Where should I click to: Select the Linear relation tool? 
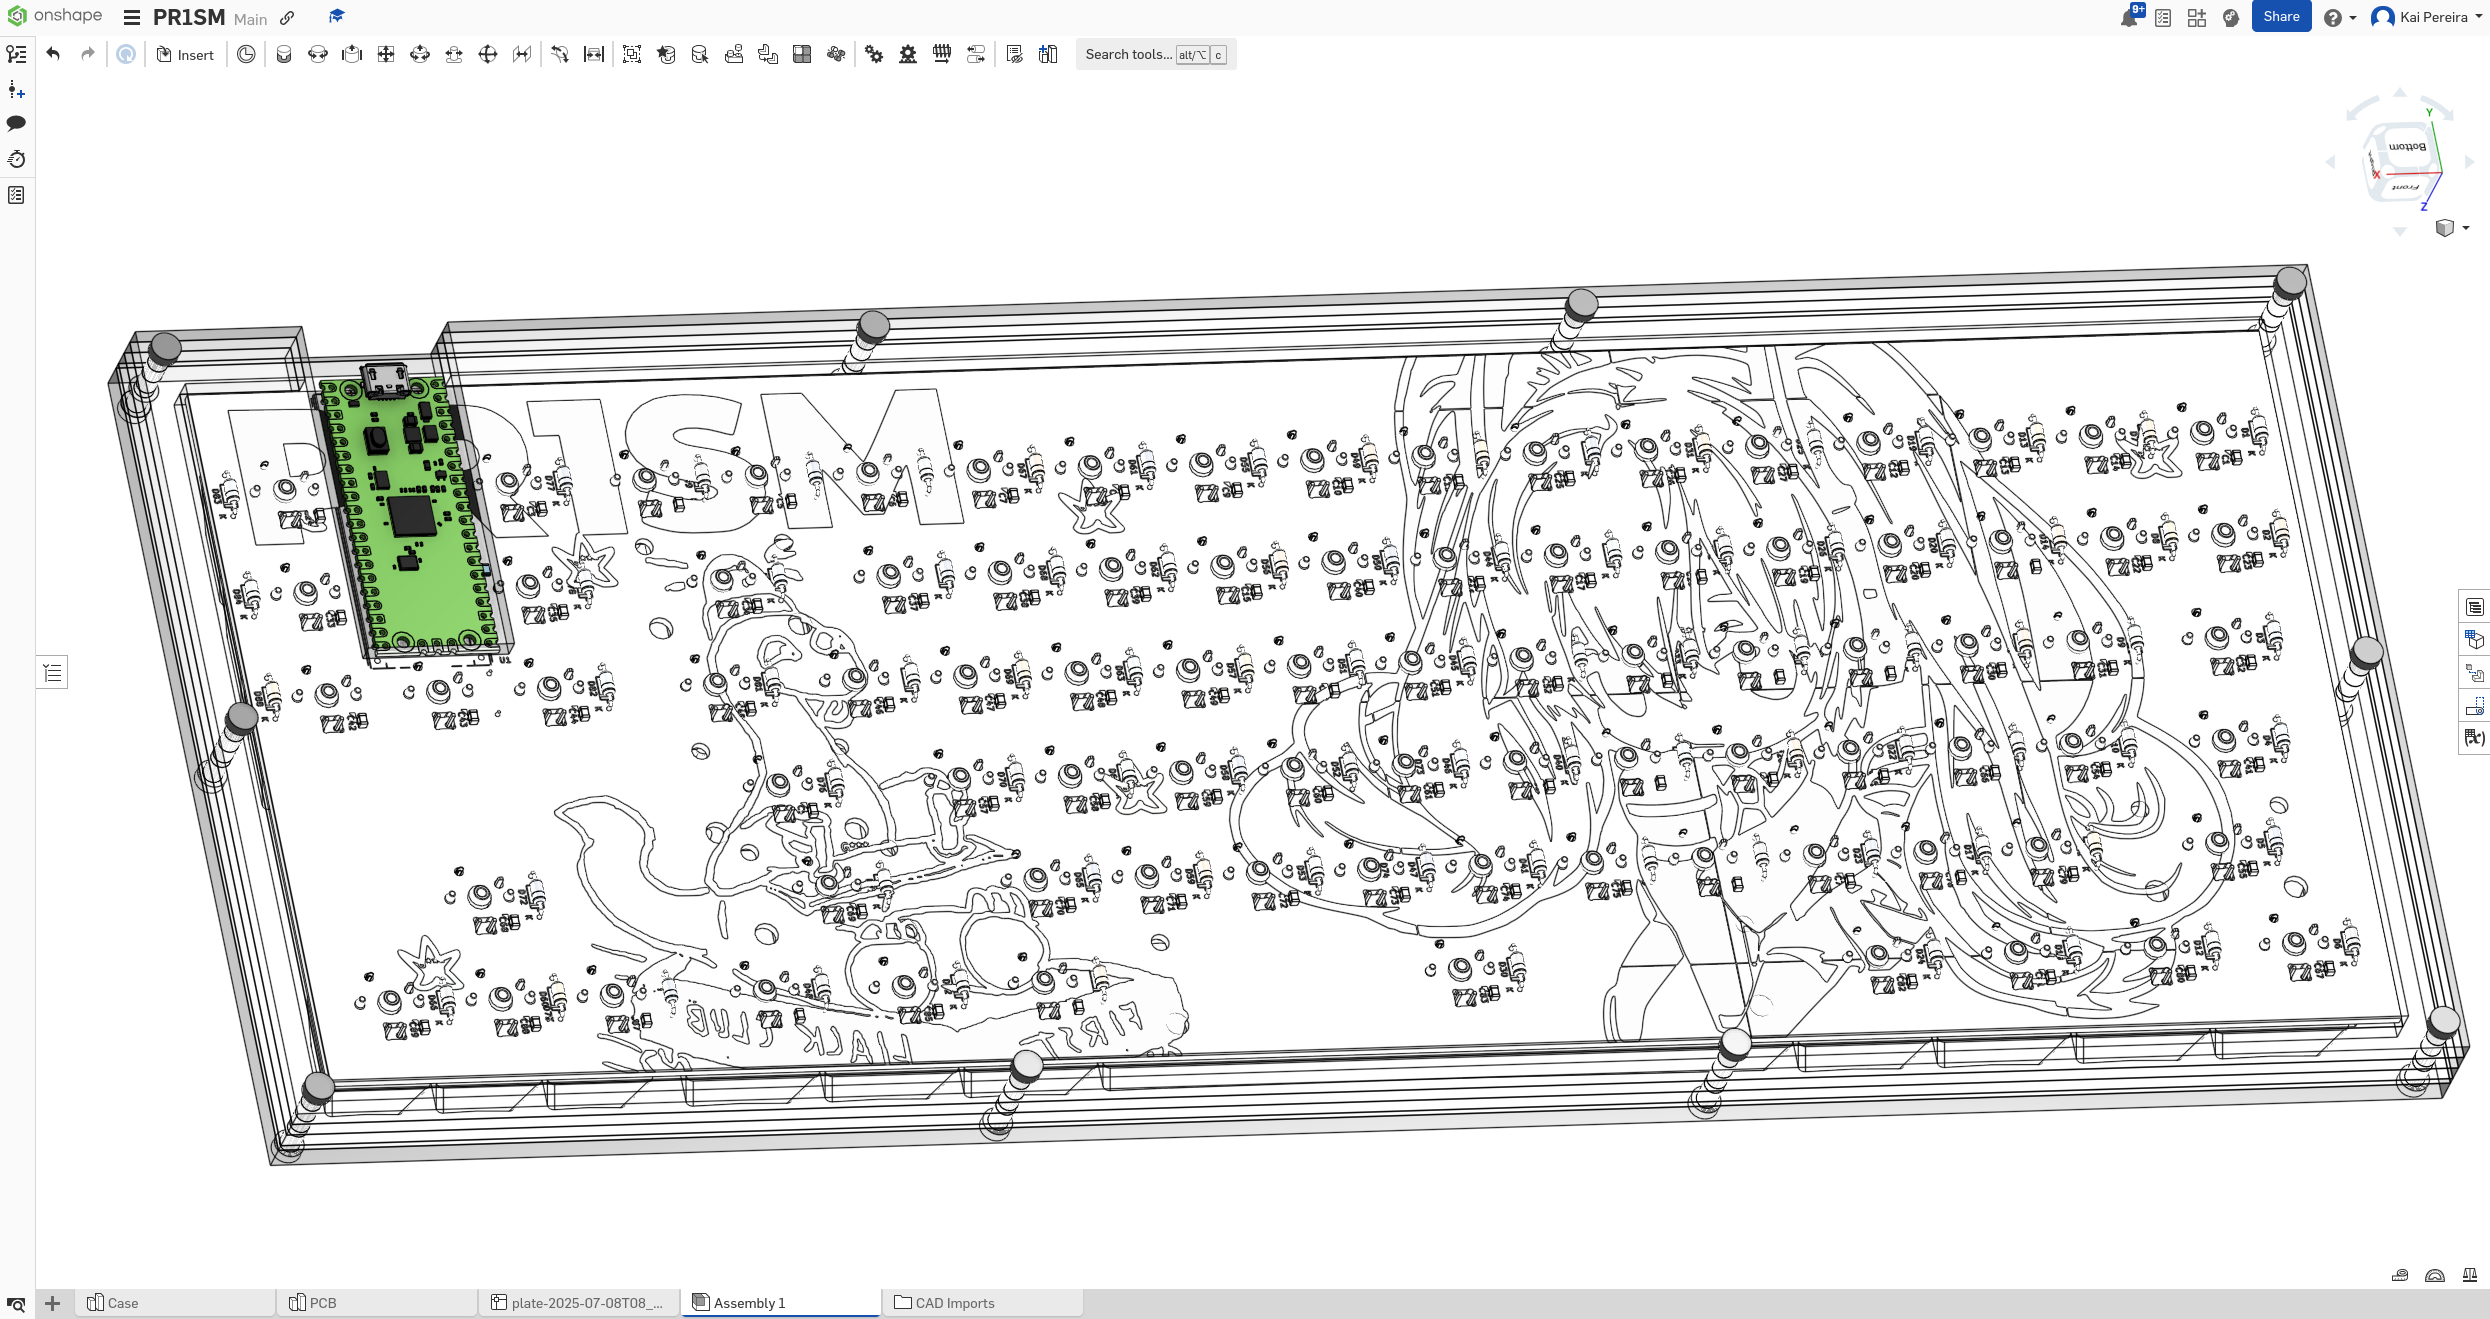pyautogui.click(x=976, y=54)
